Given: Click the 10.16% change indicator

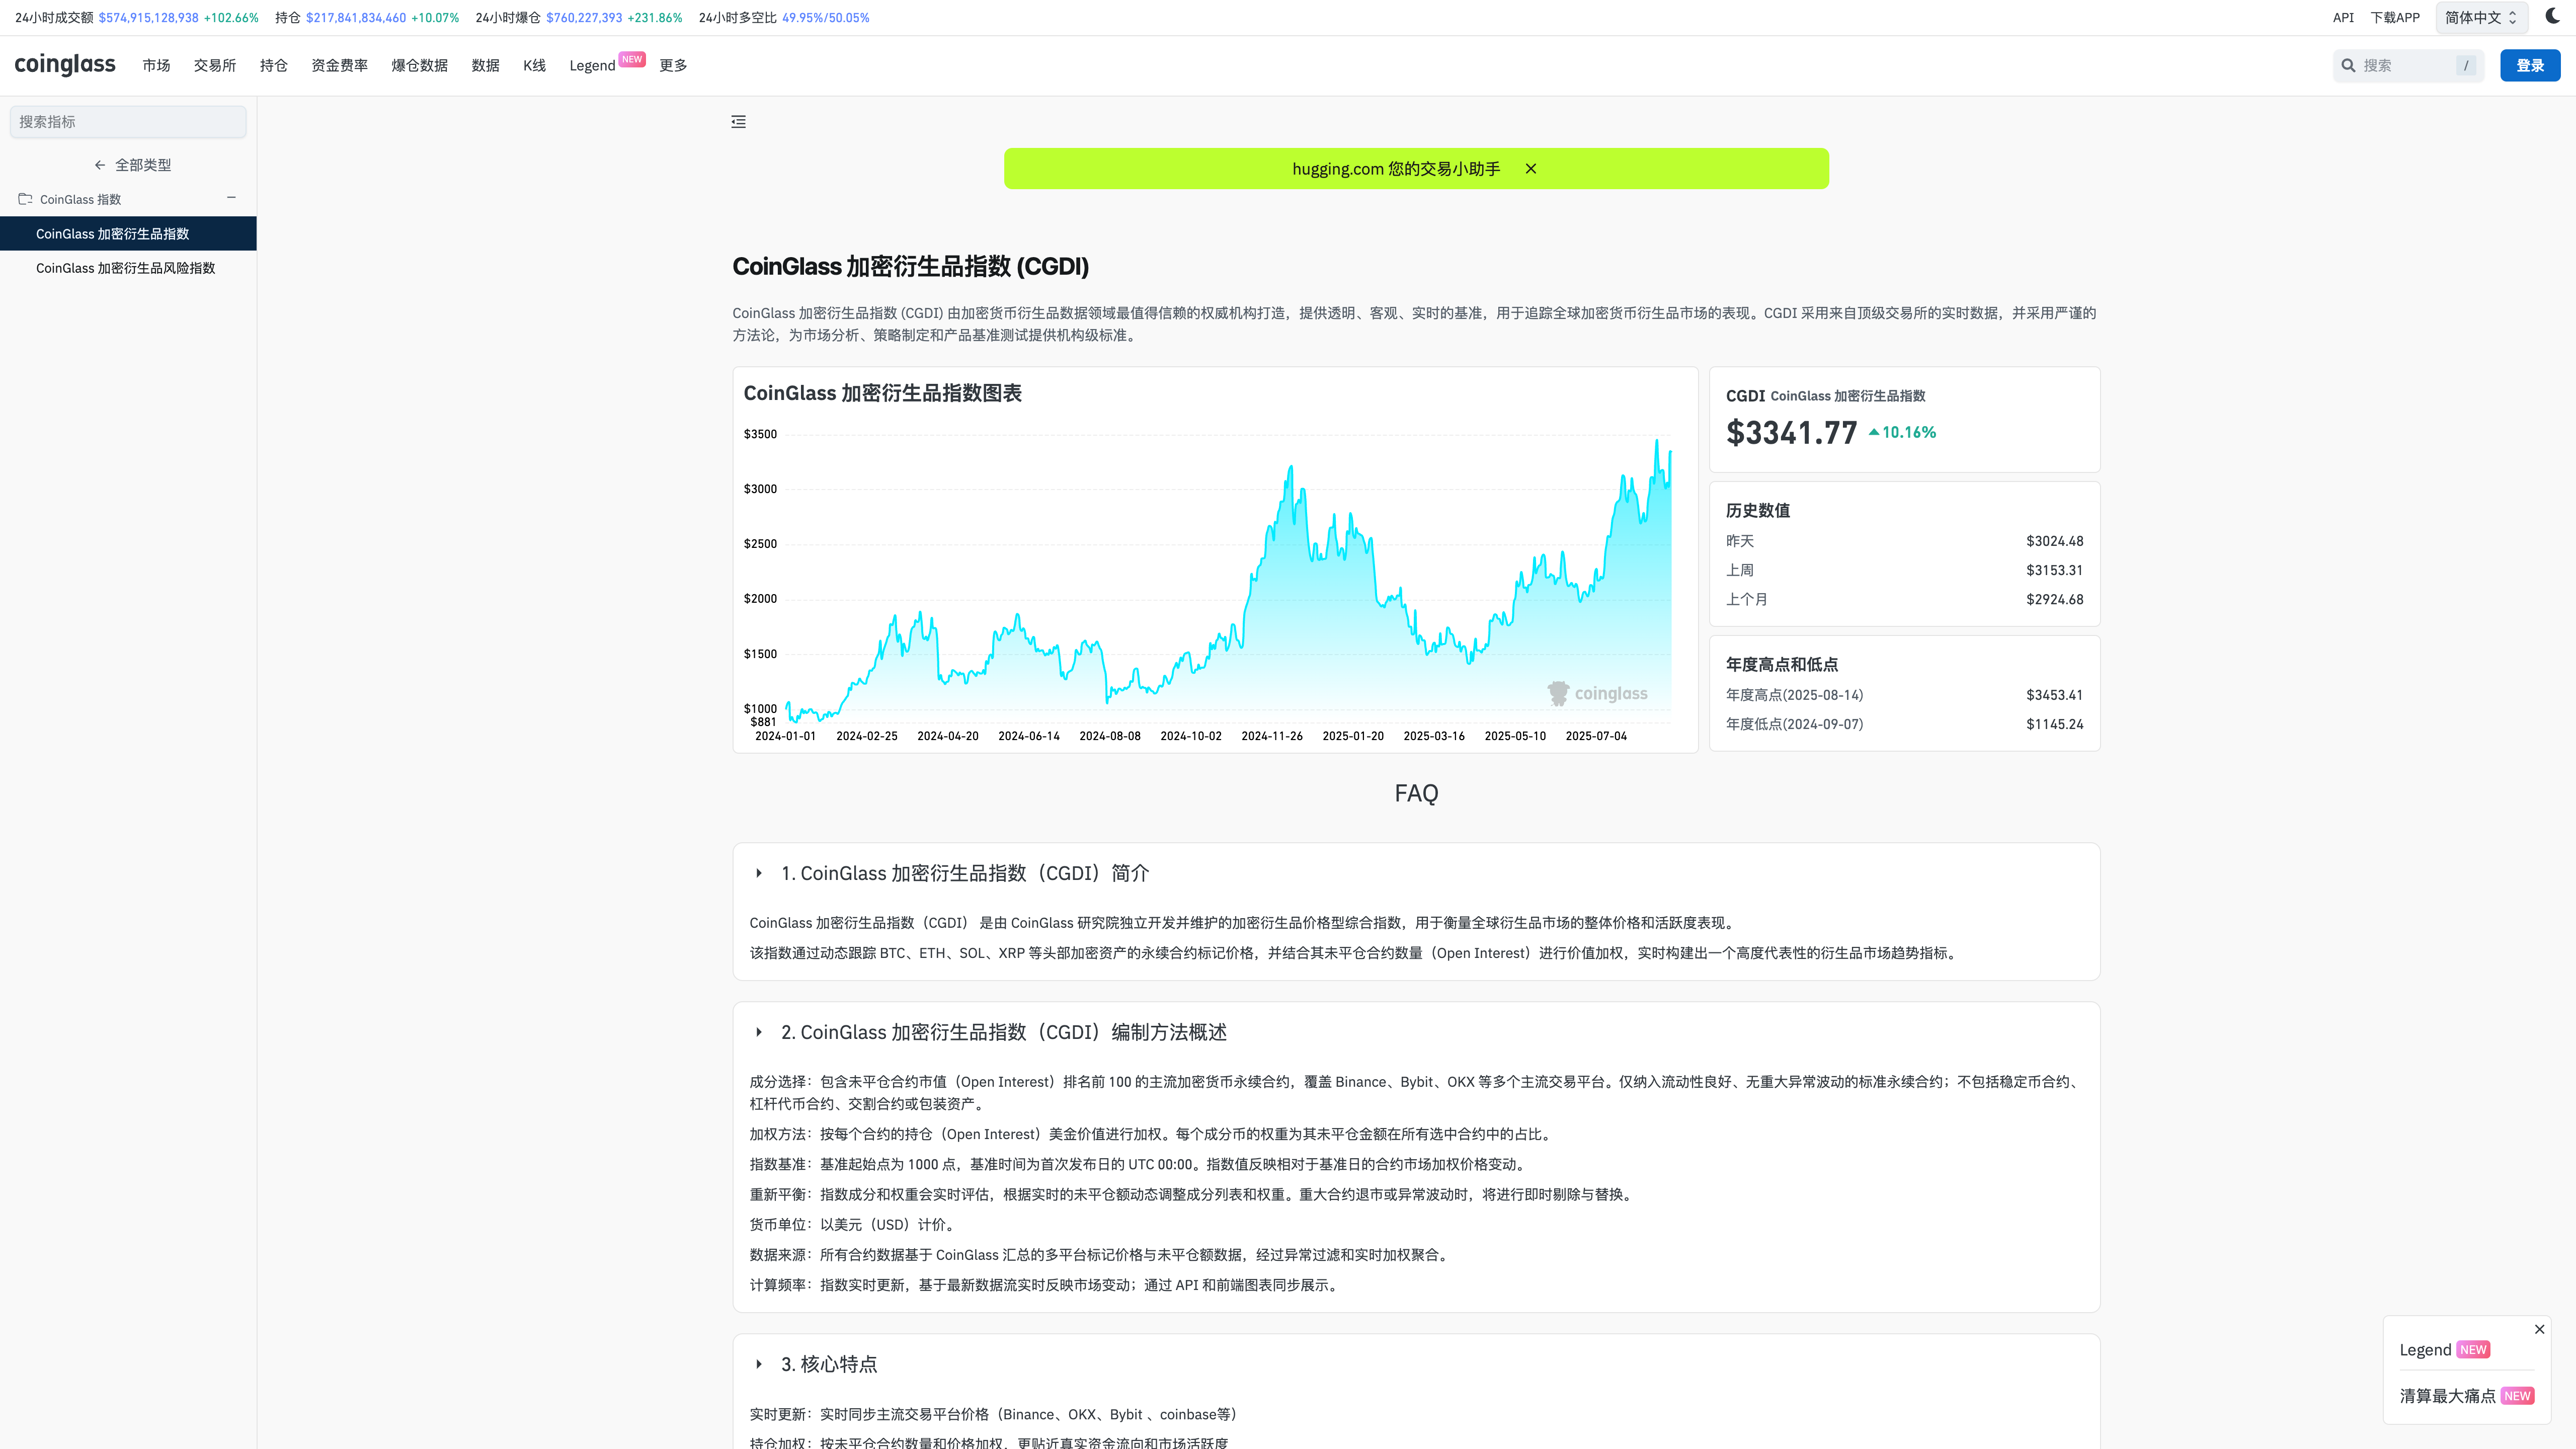Looking at the screenshot, I should click(x=1902, y=432).
